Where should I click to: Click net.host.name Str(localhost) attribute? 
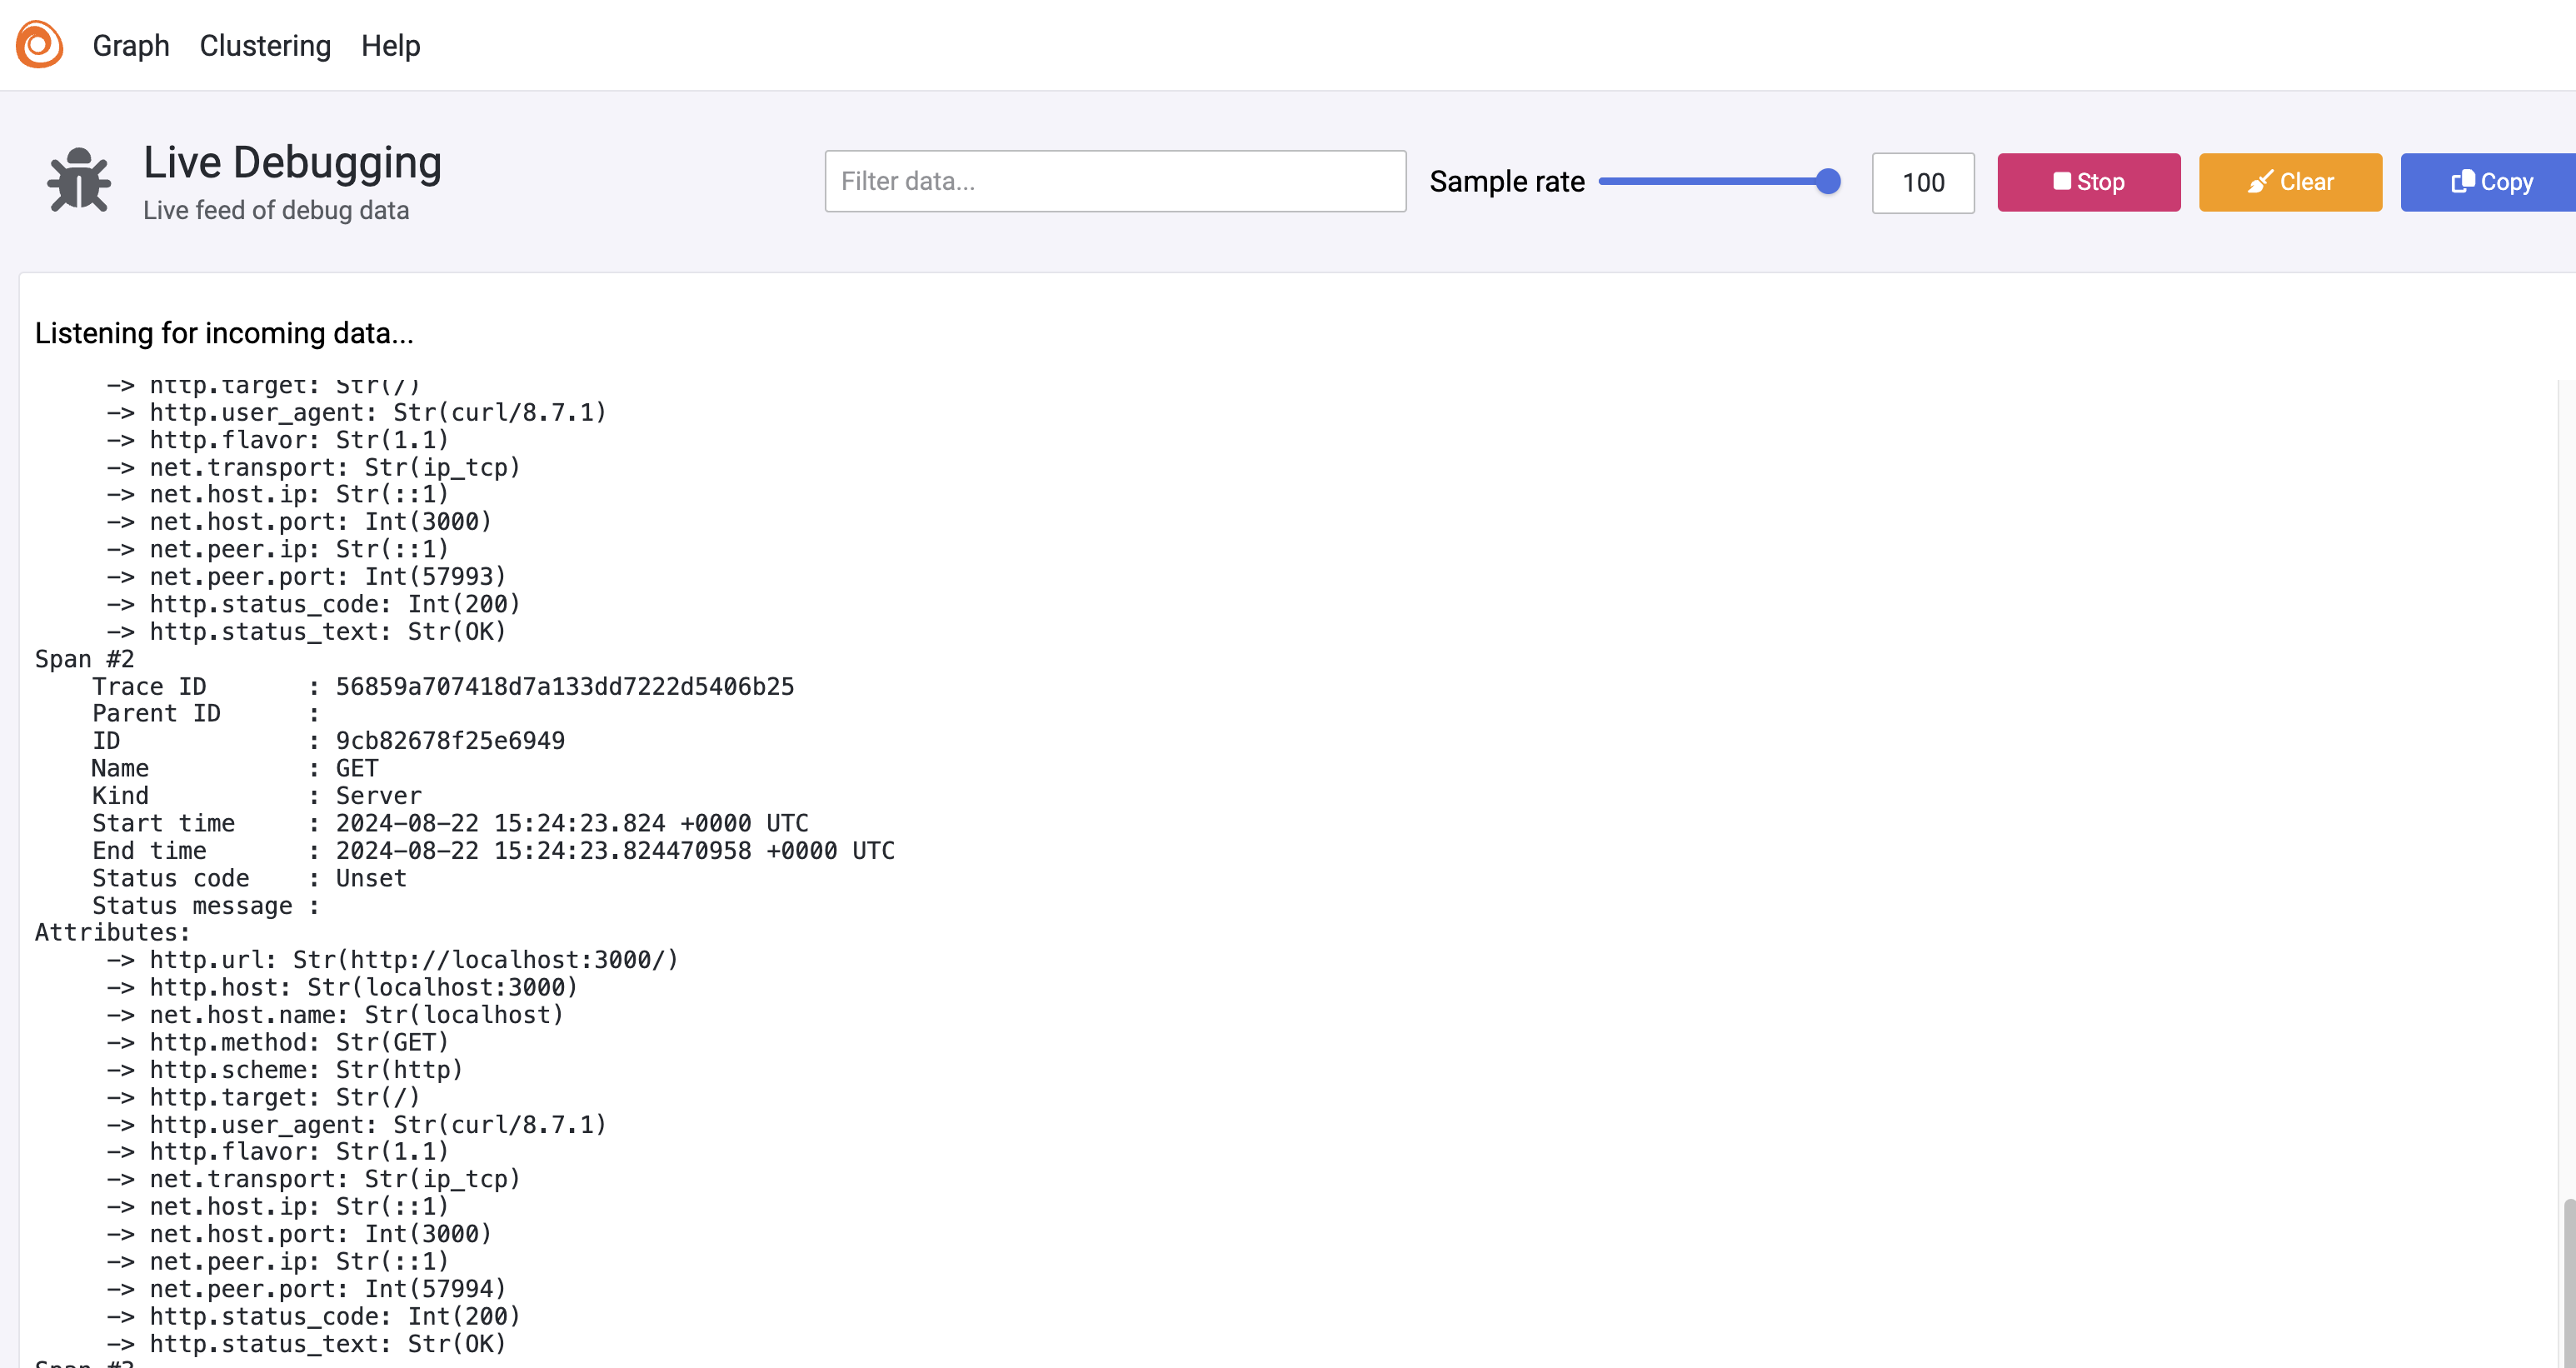pos(335,1015)
